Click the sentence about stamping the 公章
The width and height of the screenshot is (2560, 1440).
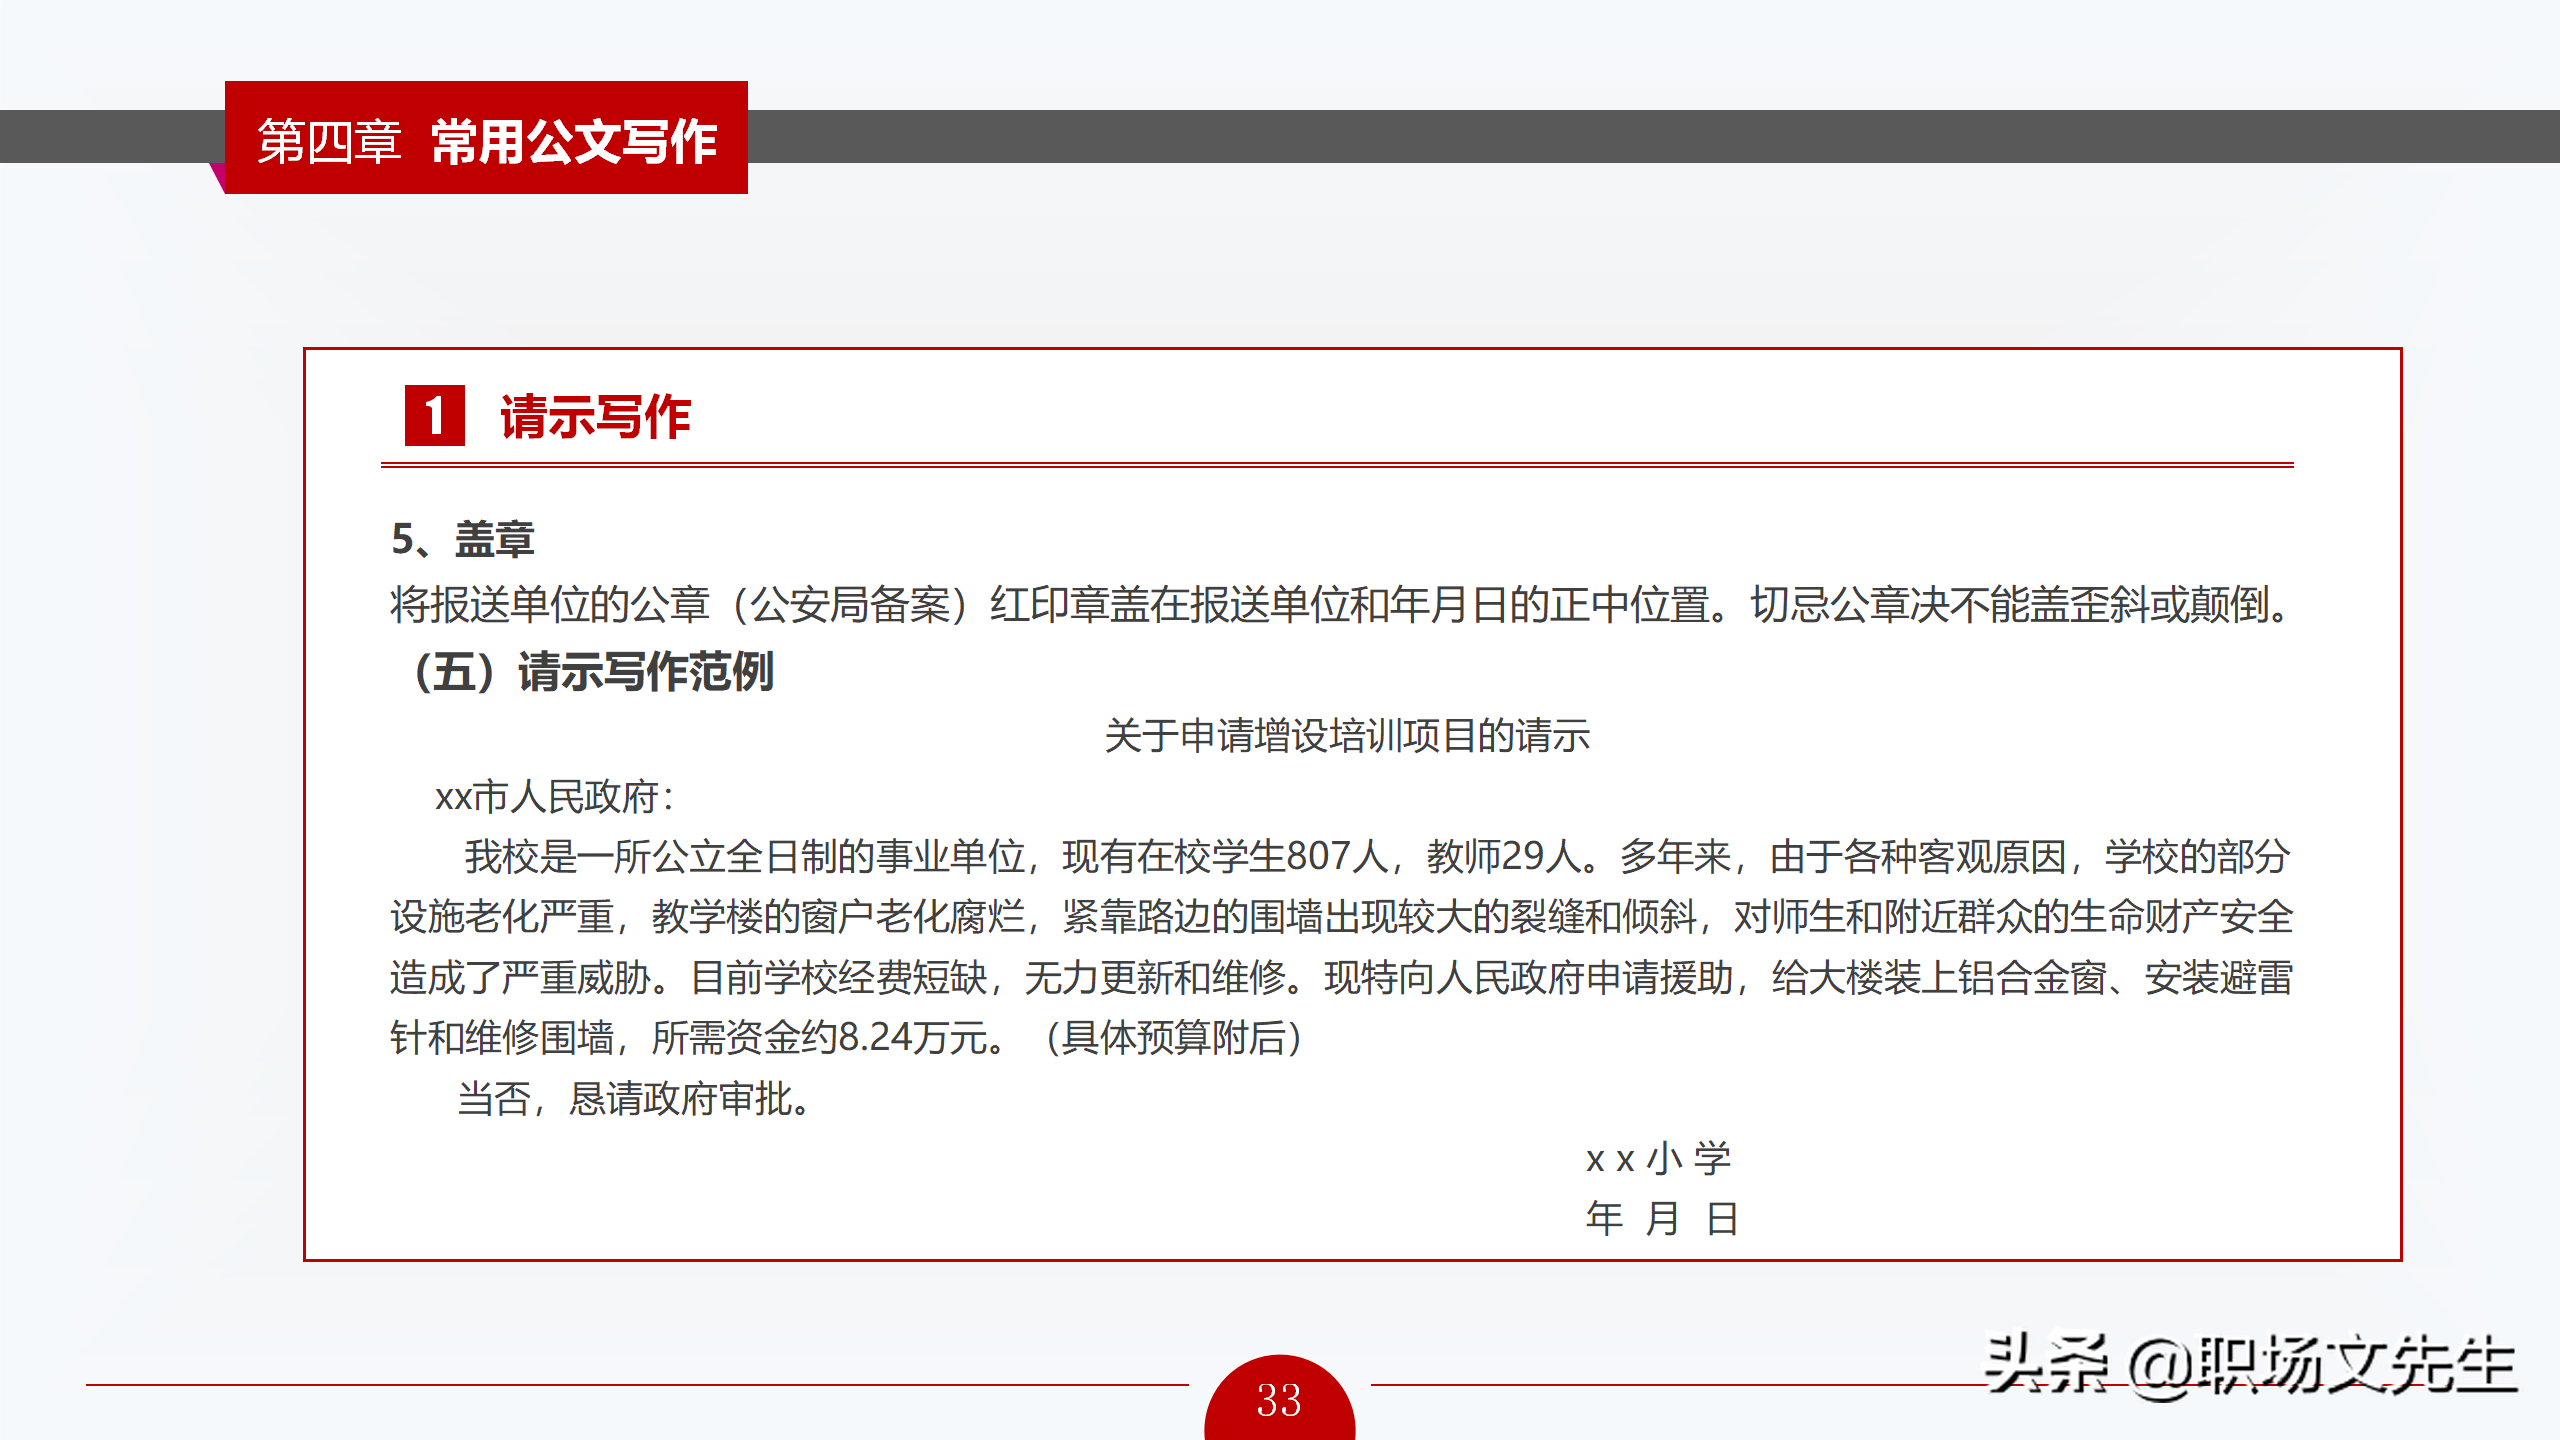coord(1340,605)
